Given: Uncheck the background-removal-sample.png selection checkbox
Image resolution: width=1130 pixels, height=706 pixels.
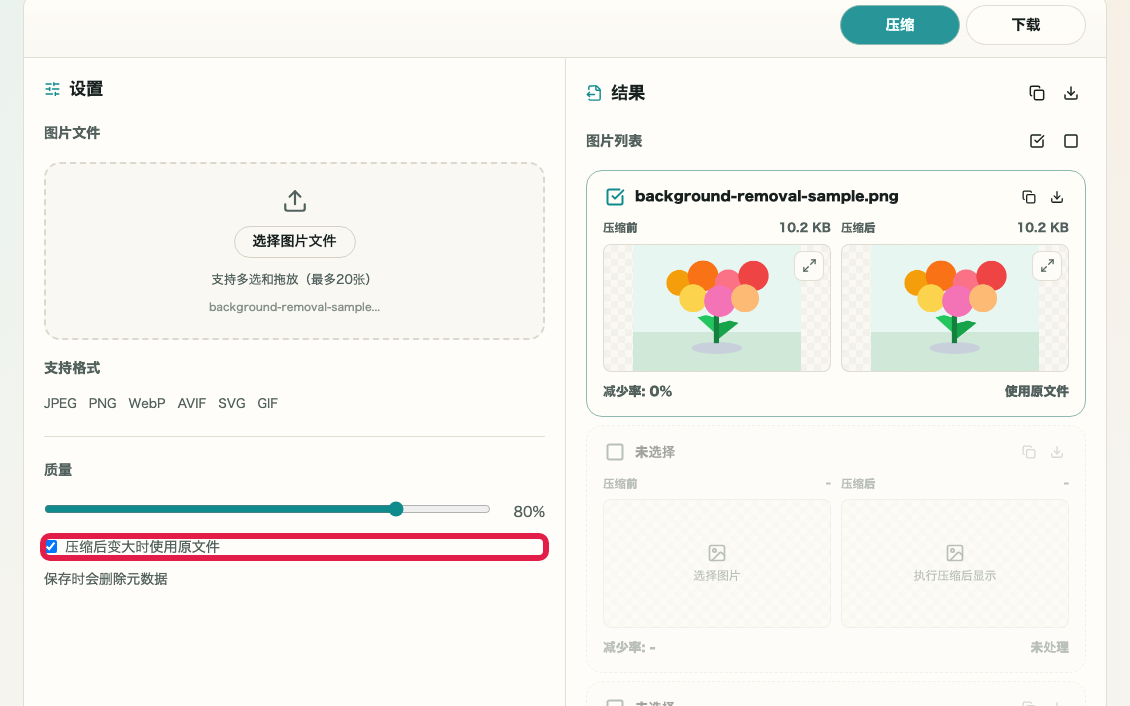Looking at the screenshot, I should (x=615, y=197).
